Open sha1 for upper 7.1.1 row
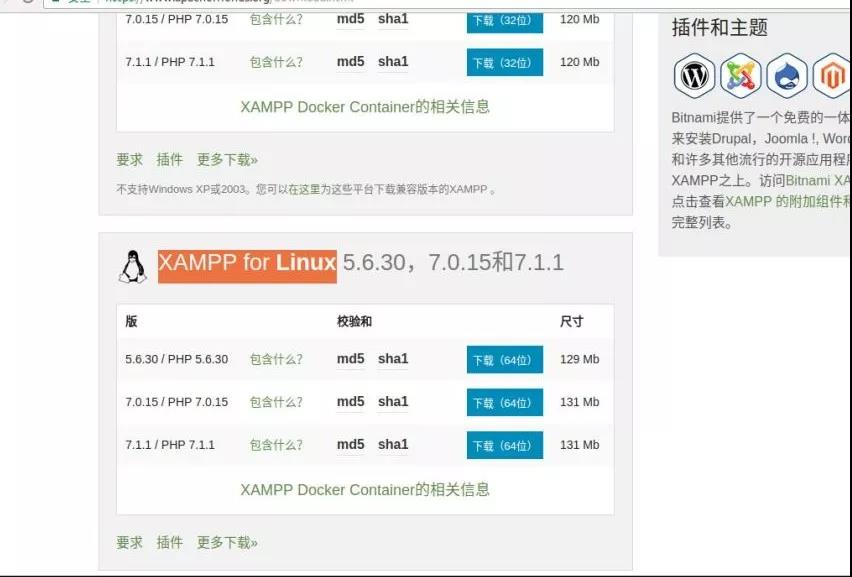 tap(393, 62)
